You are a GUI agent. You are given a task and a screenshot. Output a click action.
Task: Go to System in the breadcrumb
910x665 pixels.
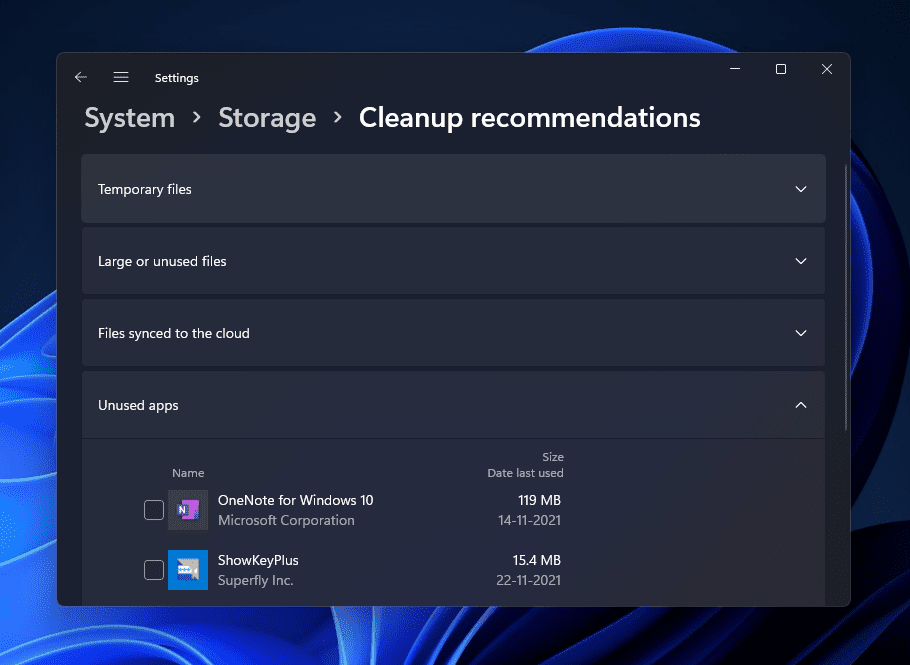(x=129, y=118)
